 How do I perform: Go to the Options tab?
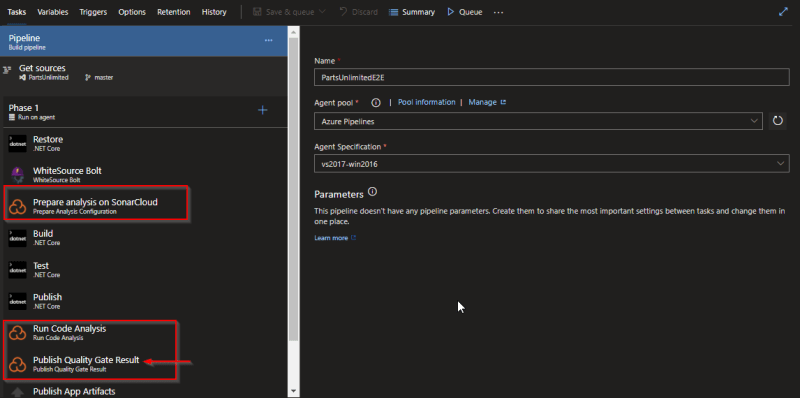132,12
